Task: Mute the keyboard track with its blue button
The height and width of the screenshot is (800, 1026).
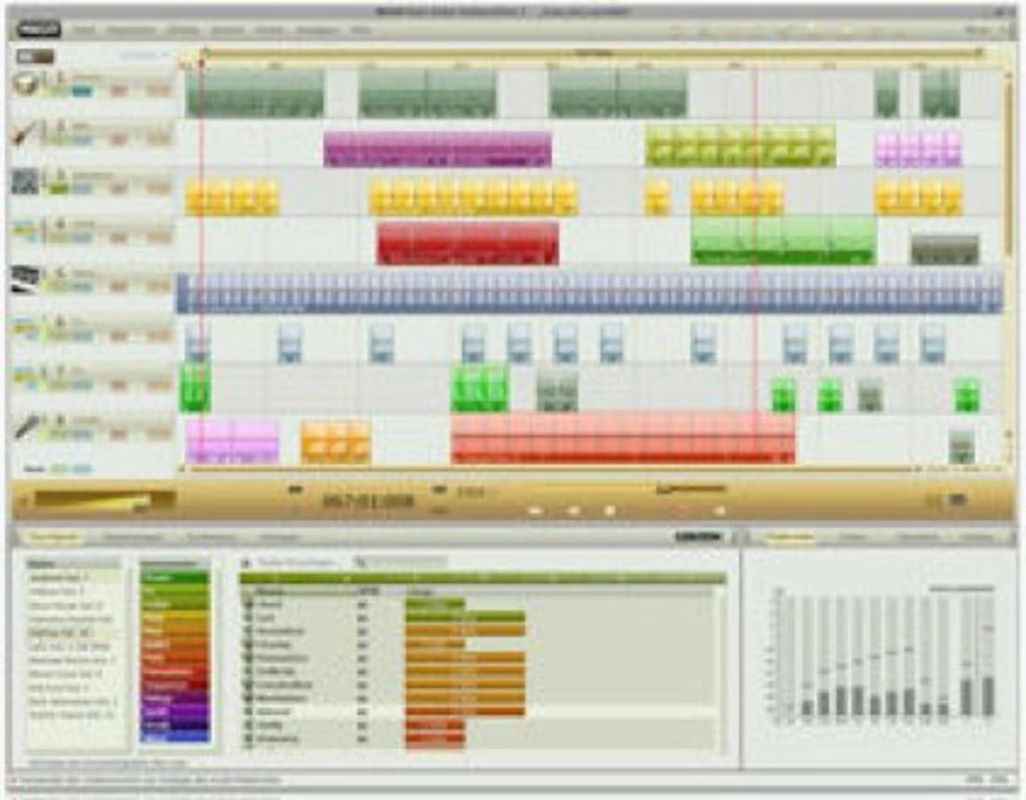Action: click(82, 287)
